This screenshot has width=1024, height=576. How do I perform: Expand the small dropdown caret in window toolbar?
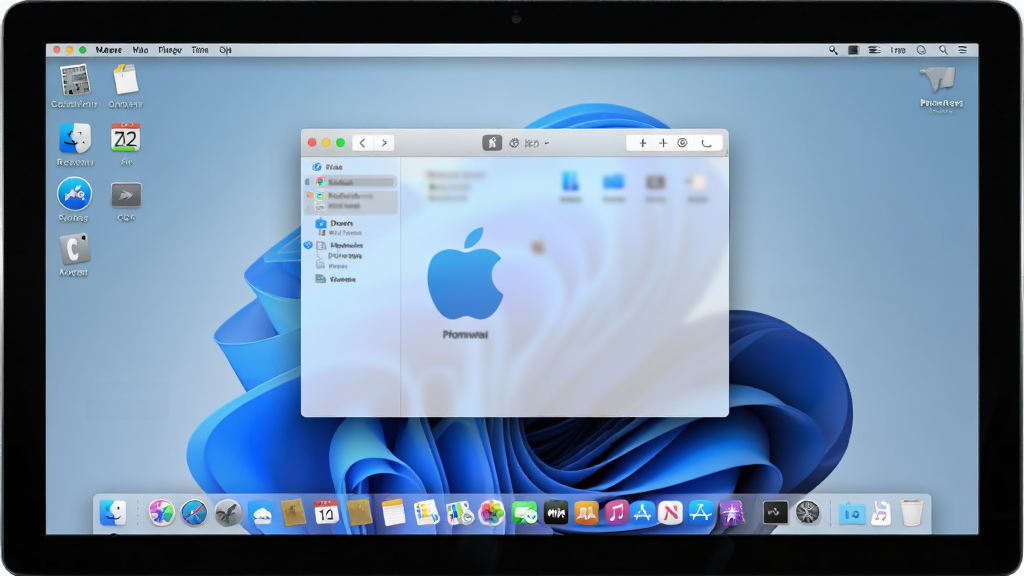click(x=547, y=144)
